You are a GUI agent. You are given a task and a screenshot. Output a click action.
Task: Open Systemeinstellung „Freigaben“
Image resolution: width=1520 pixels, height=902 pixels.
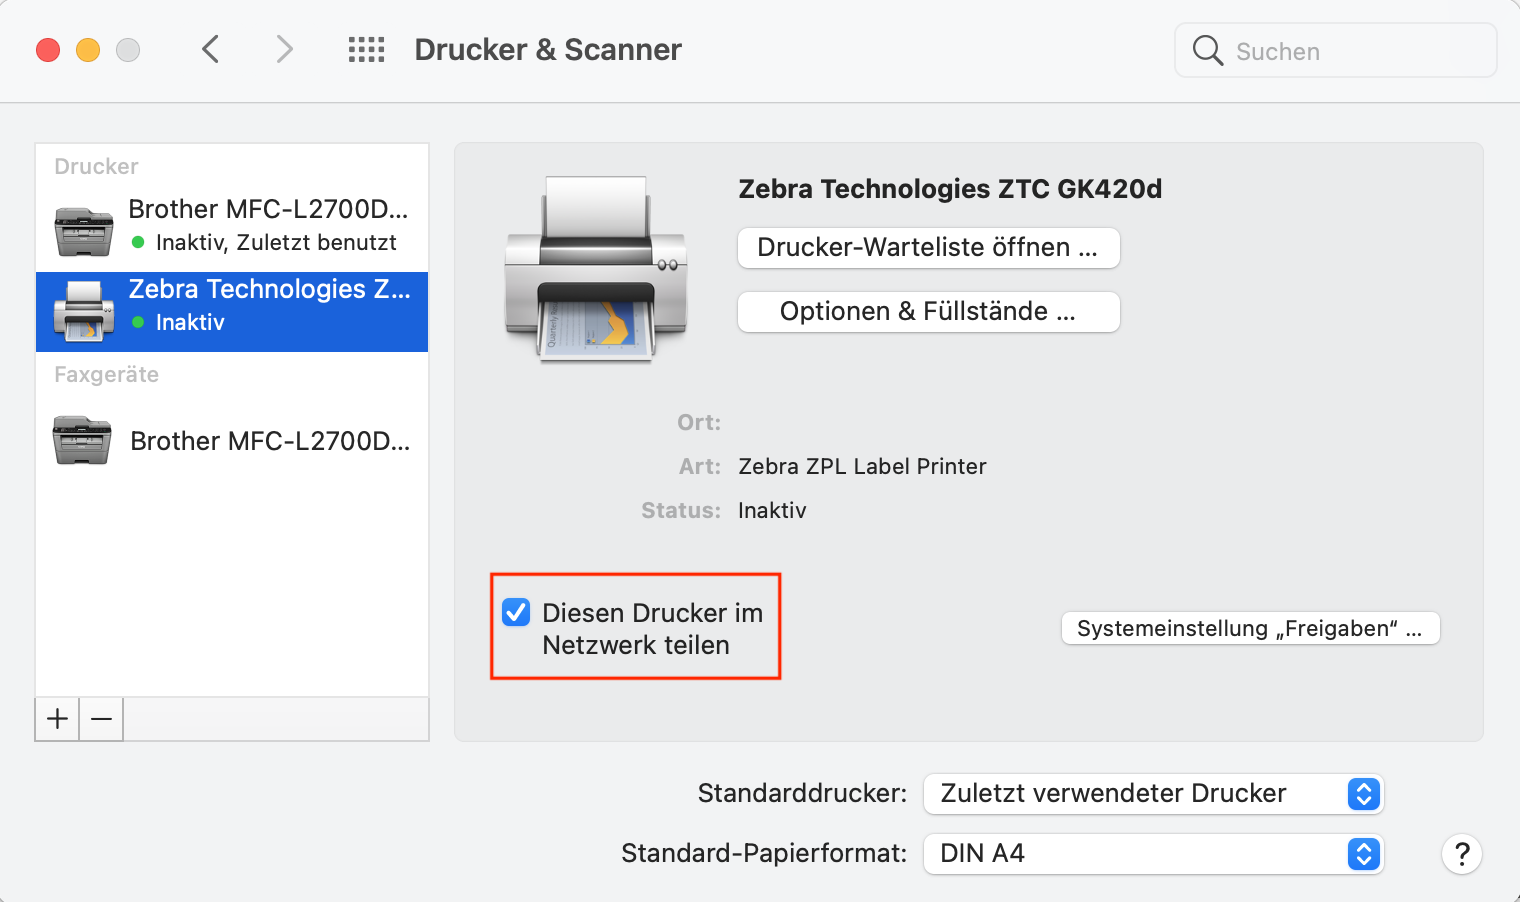click(x=1249, y=628)
